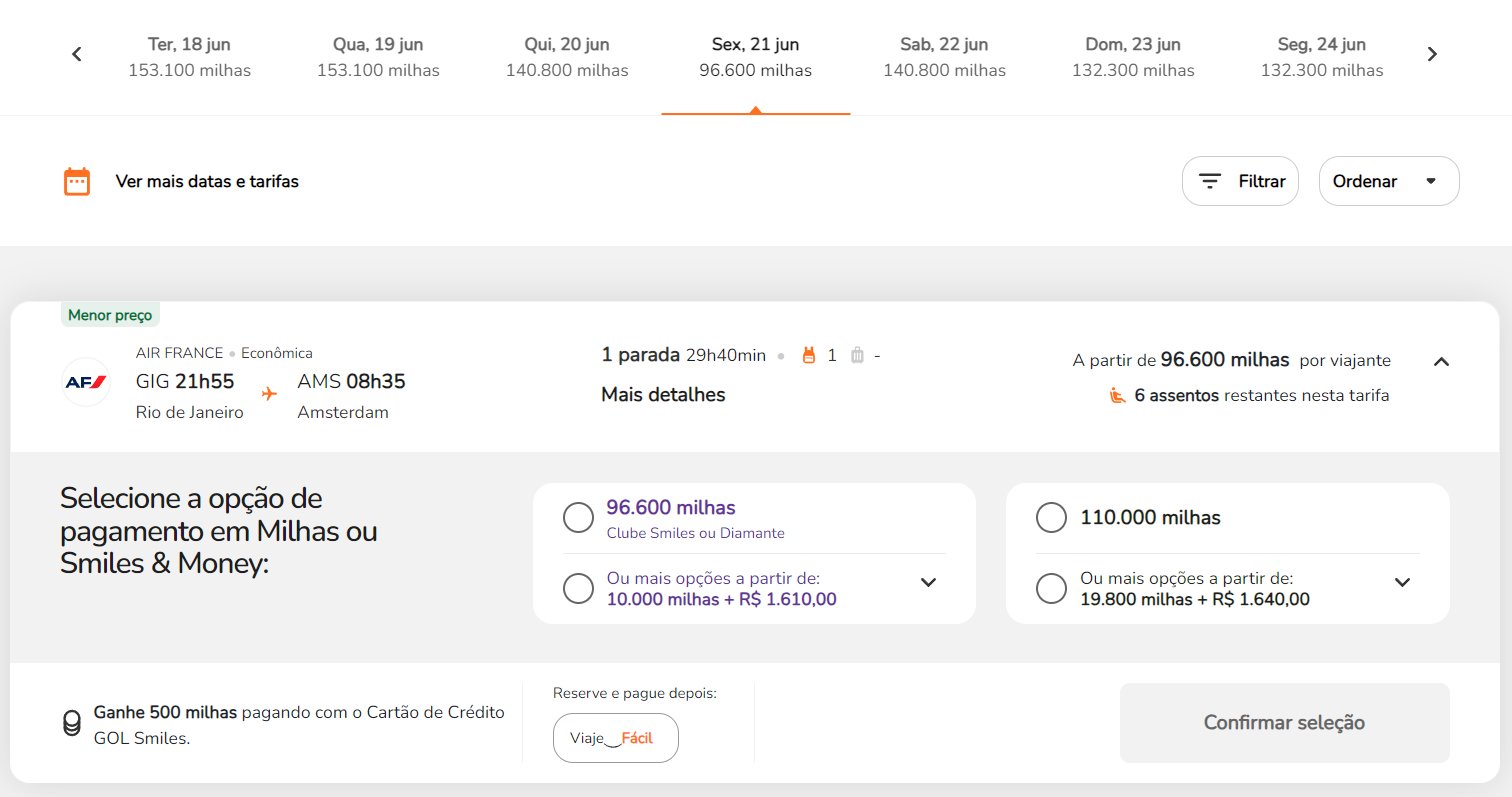1512x797 pixels.
Task: Click the AIR FRANCE Econômica label
Action: point(224,353)
